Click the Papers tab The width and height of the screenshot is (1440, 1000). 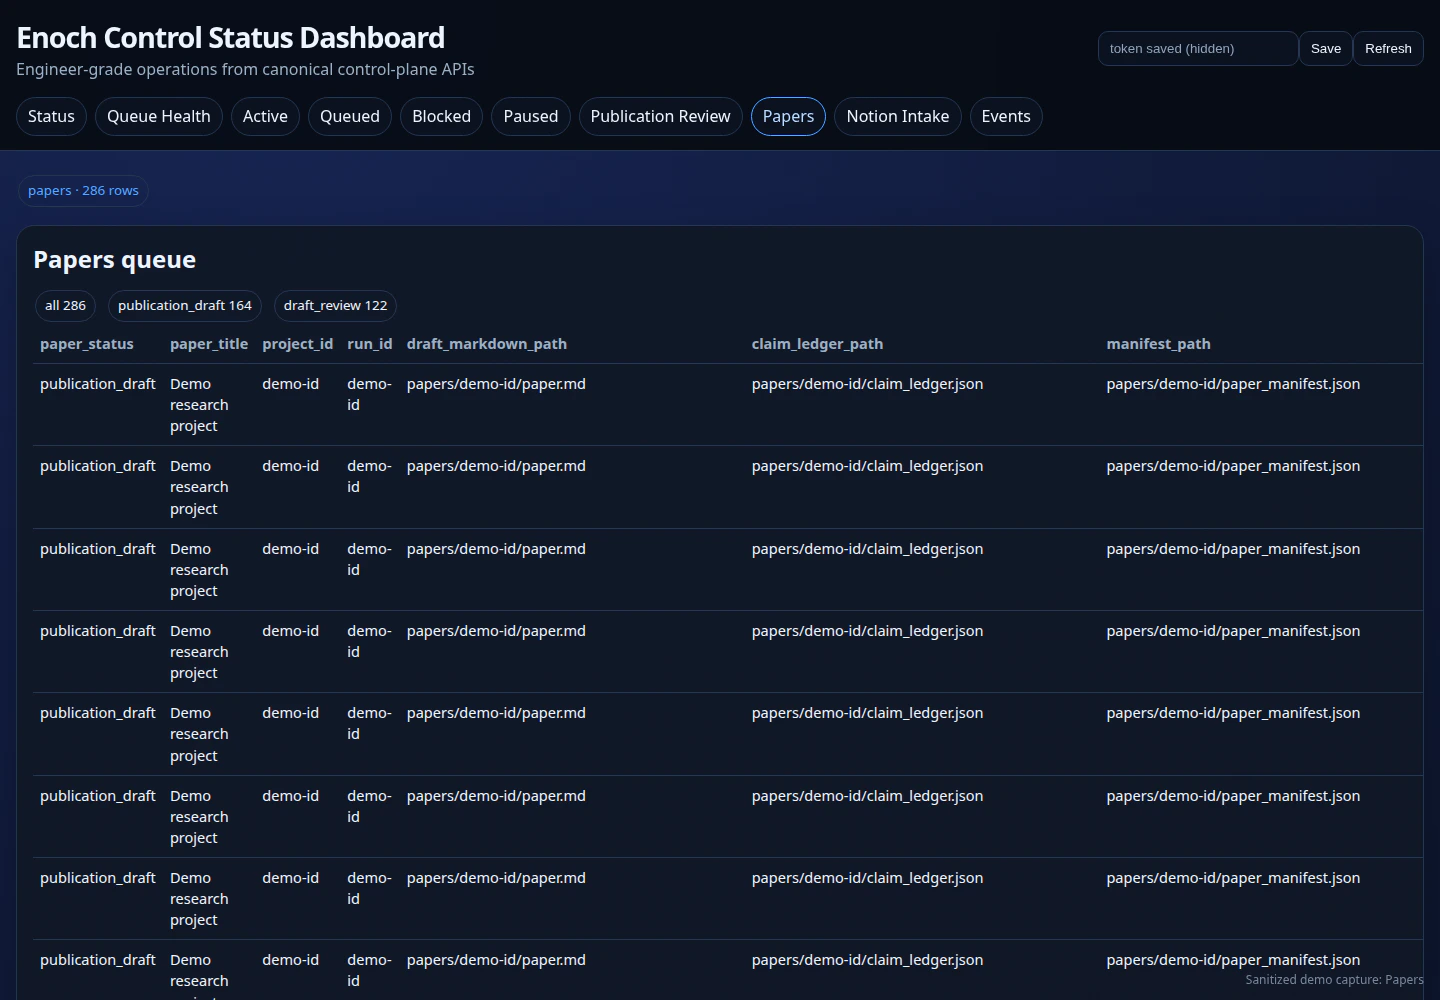[788, 116]
